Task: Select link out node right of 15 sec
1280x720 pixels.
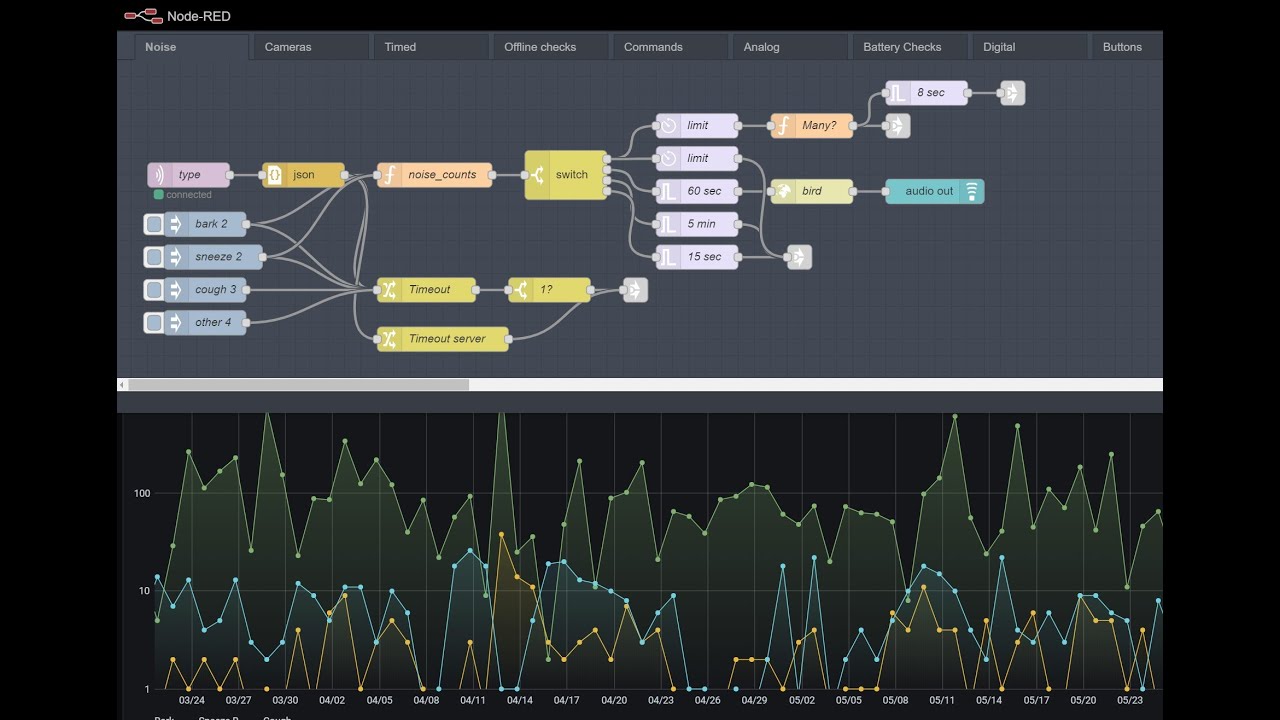Action: point(799,257)
